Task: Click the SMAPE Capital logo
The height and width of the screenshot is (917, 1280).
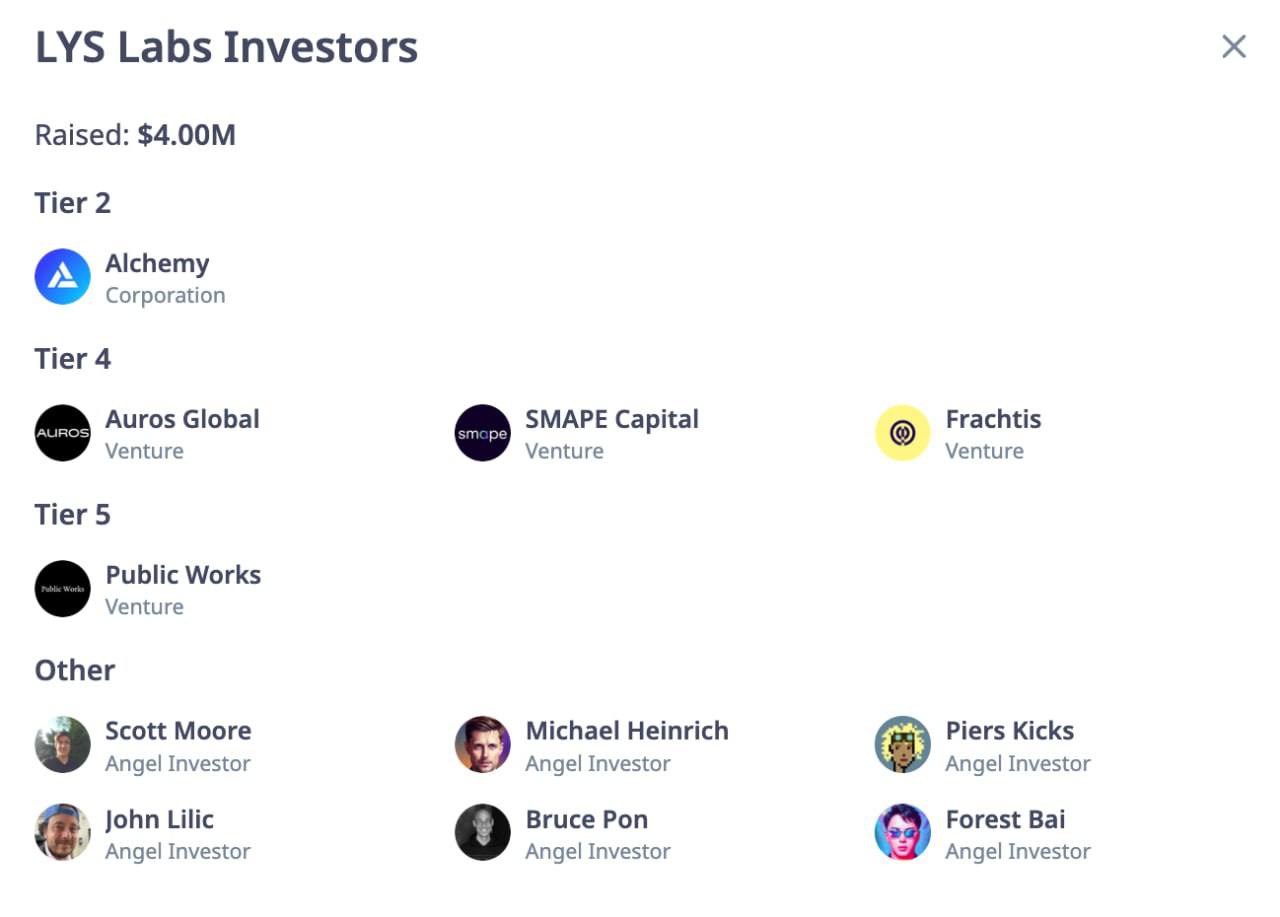Action: (x=483, y=433)
